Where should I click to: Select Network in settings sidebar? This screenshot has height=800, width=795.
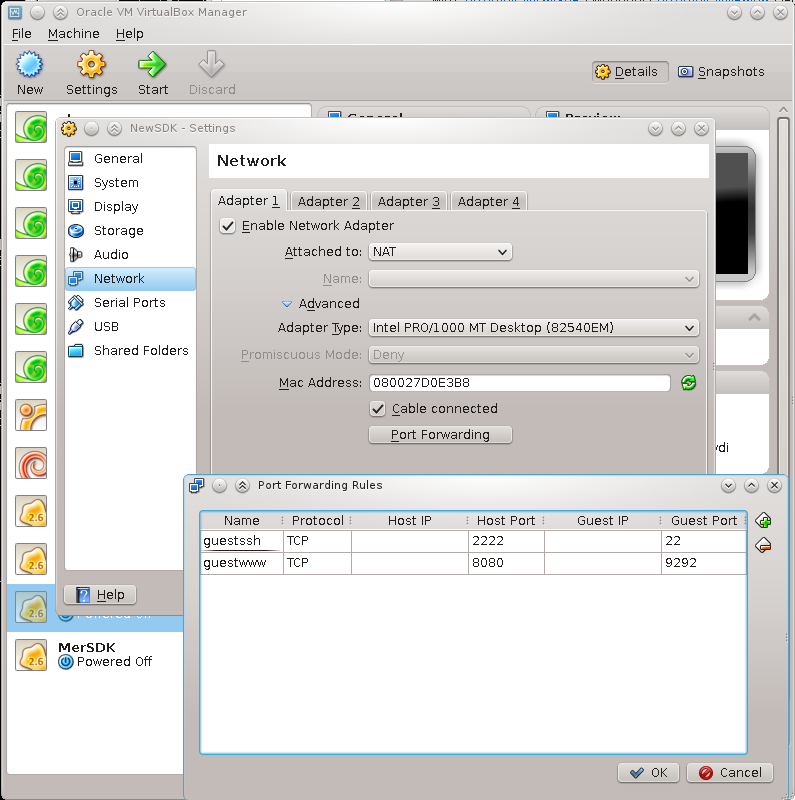tap(131, 279)
